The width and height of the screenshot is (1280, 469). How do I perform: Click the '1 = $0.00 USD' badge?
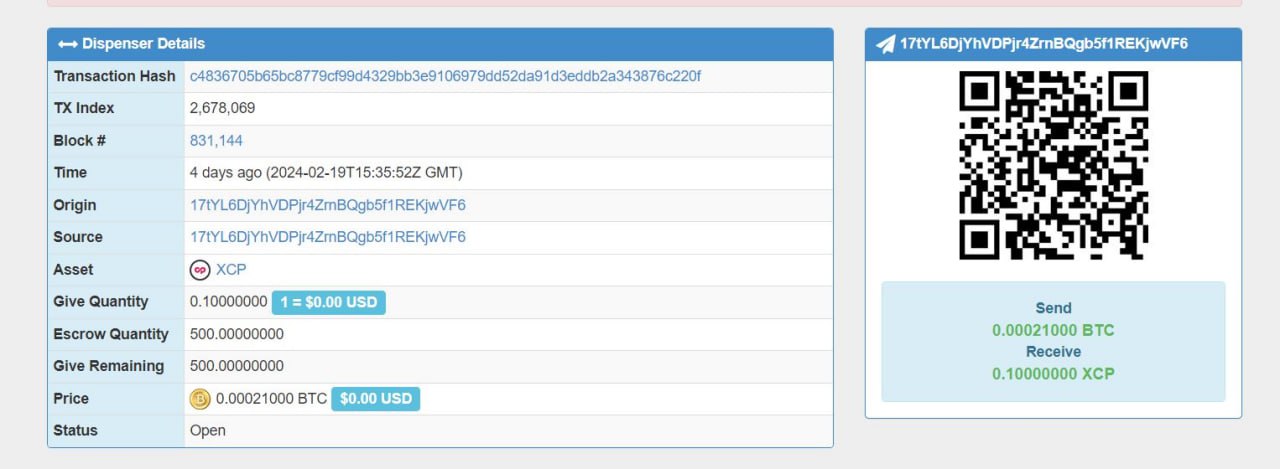click(329, 302)
